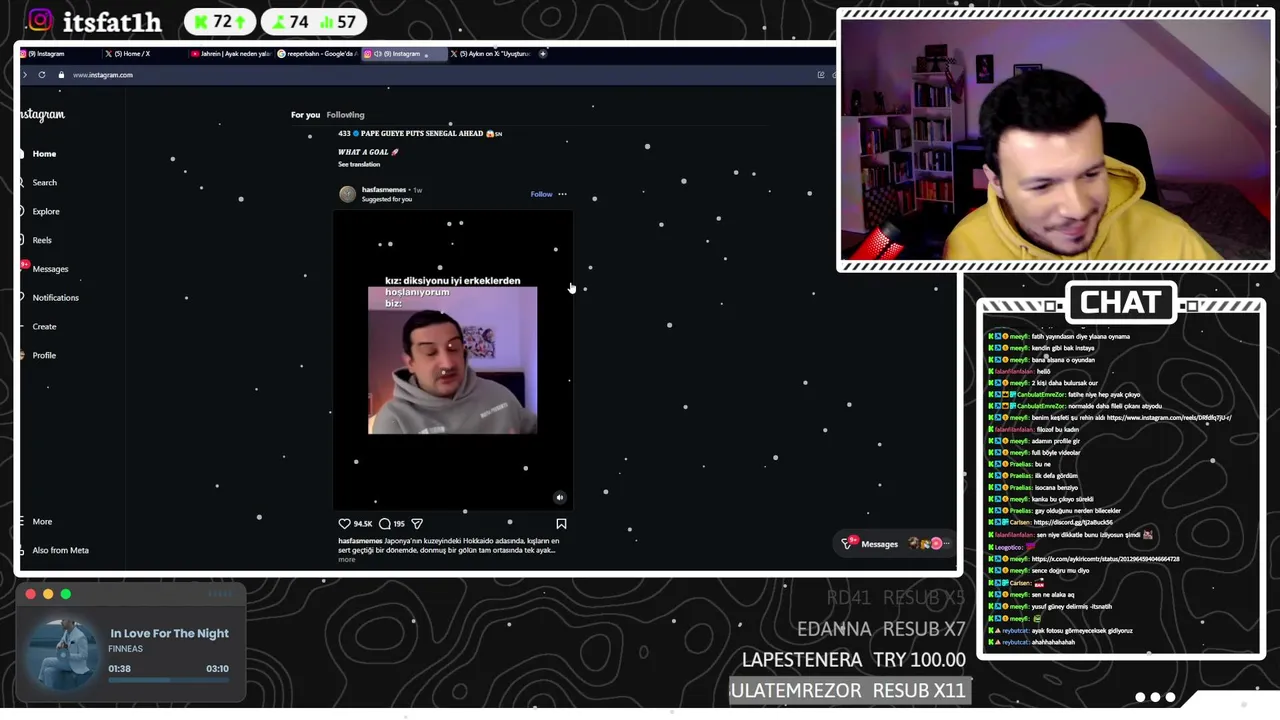
Task: Open the floating Messages pill icon
Action: pos(848,544)
